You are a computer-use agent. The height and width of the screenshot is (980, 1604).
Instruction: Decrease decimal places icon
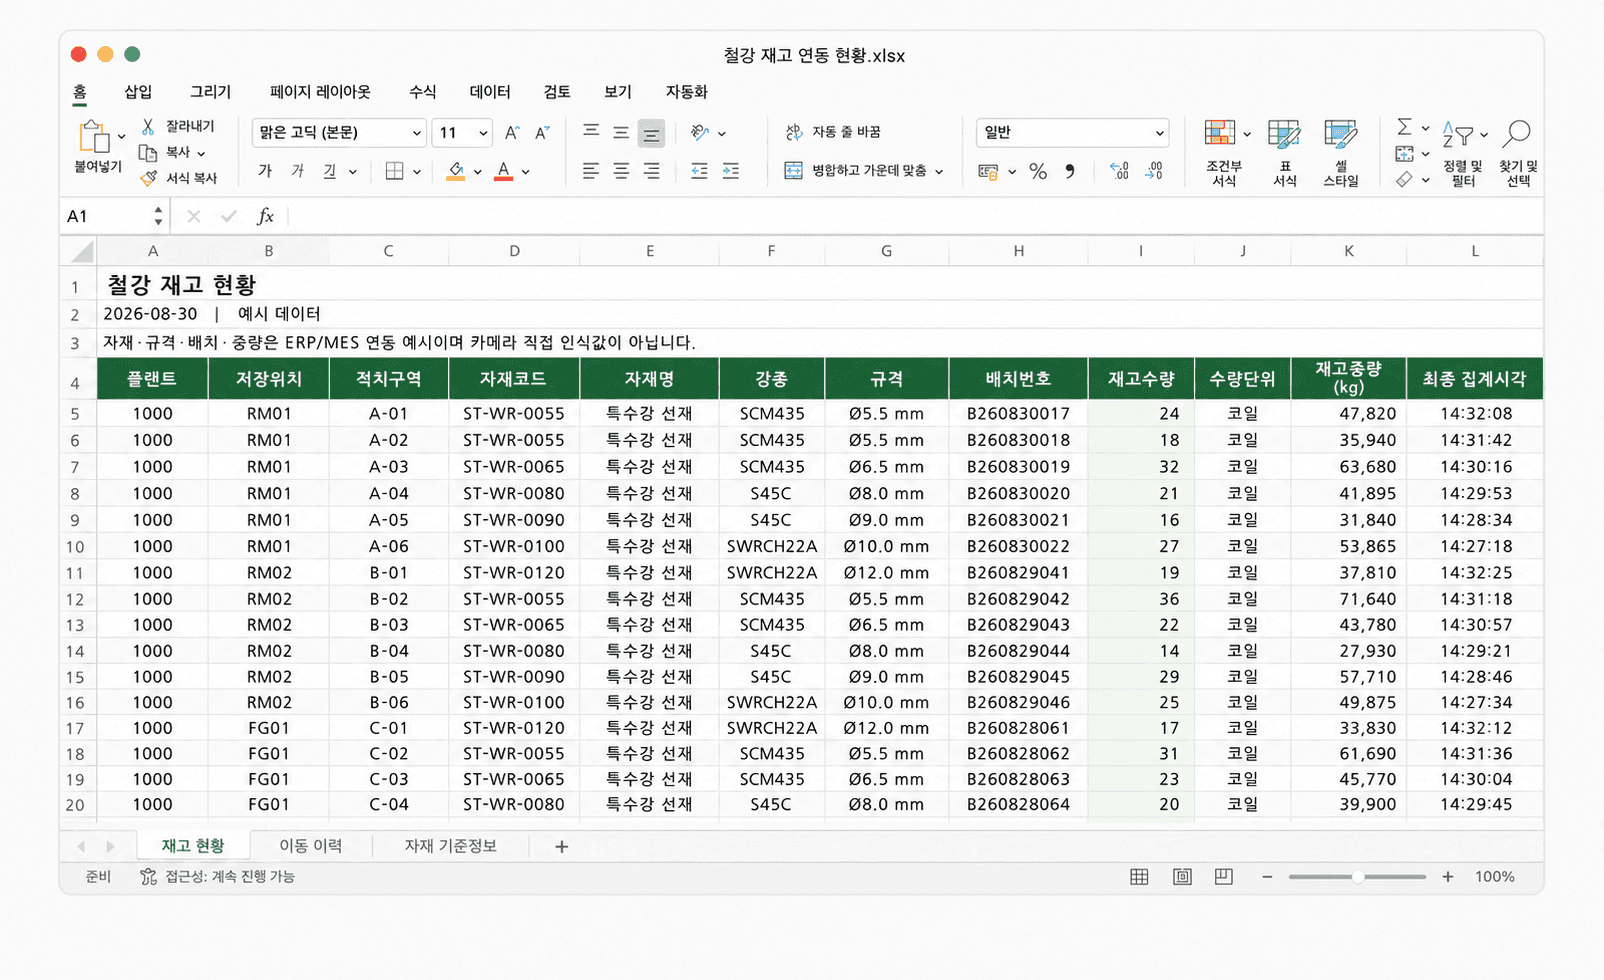pyautogui.click(x=1154, y=172)
